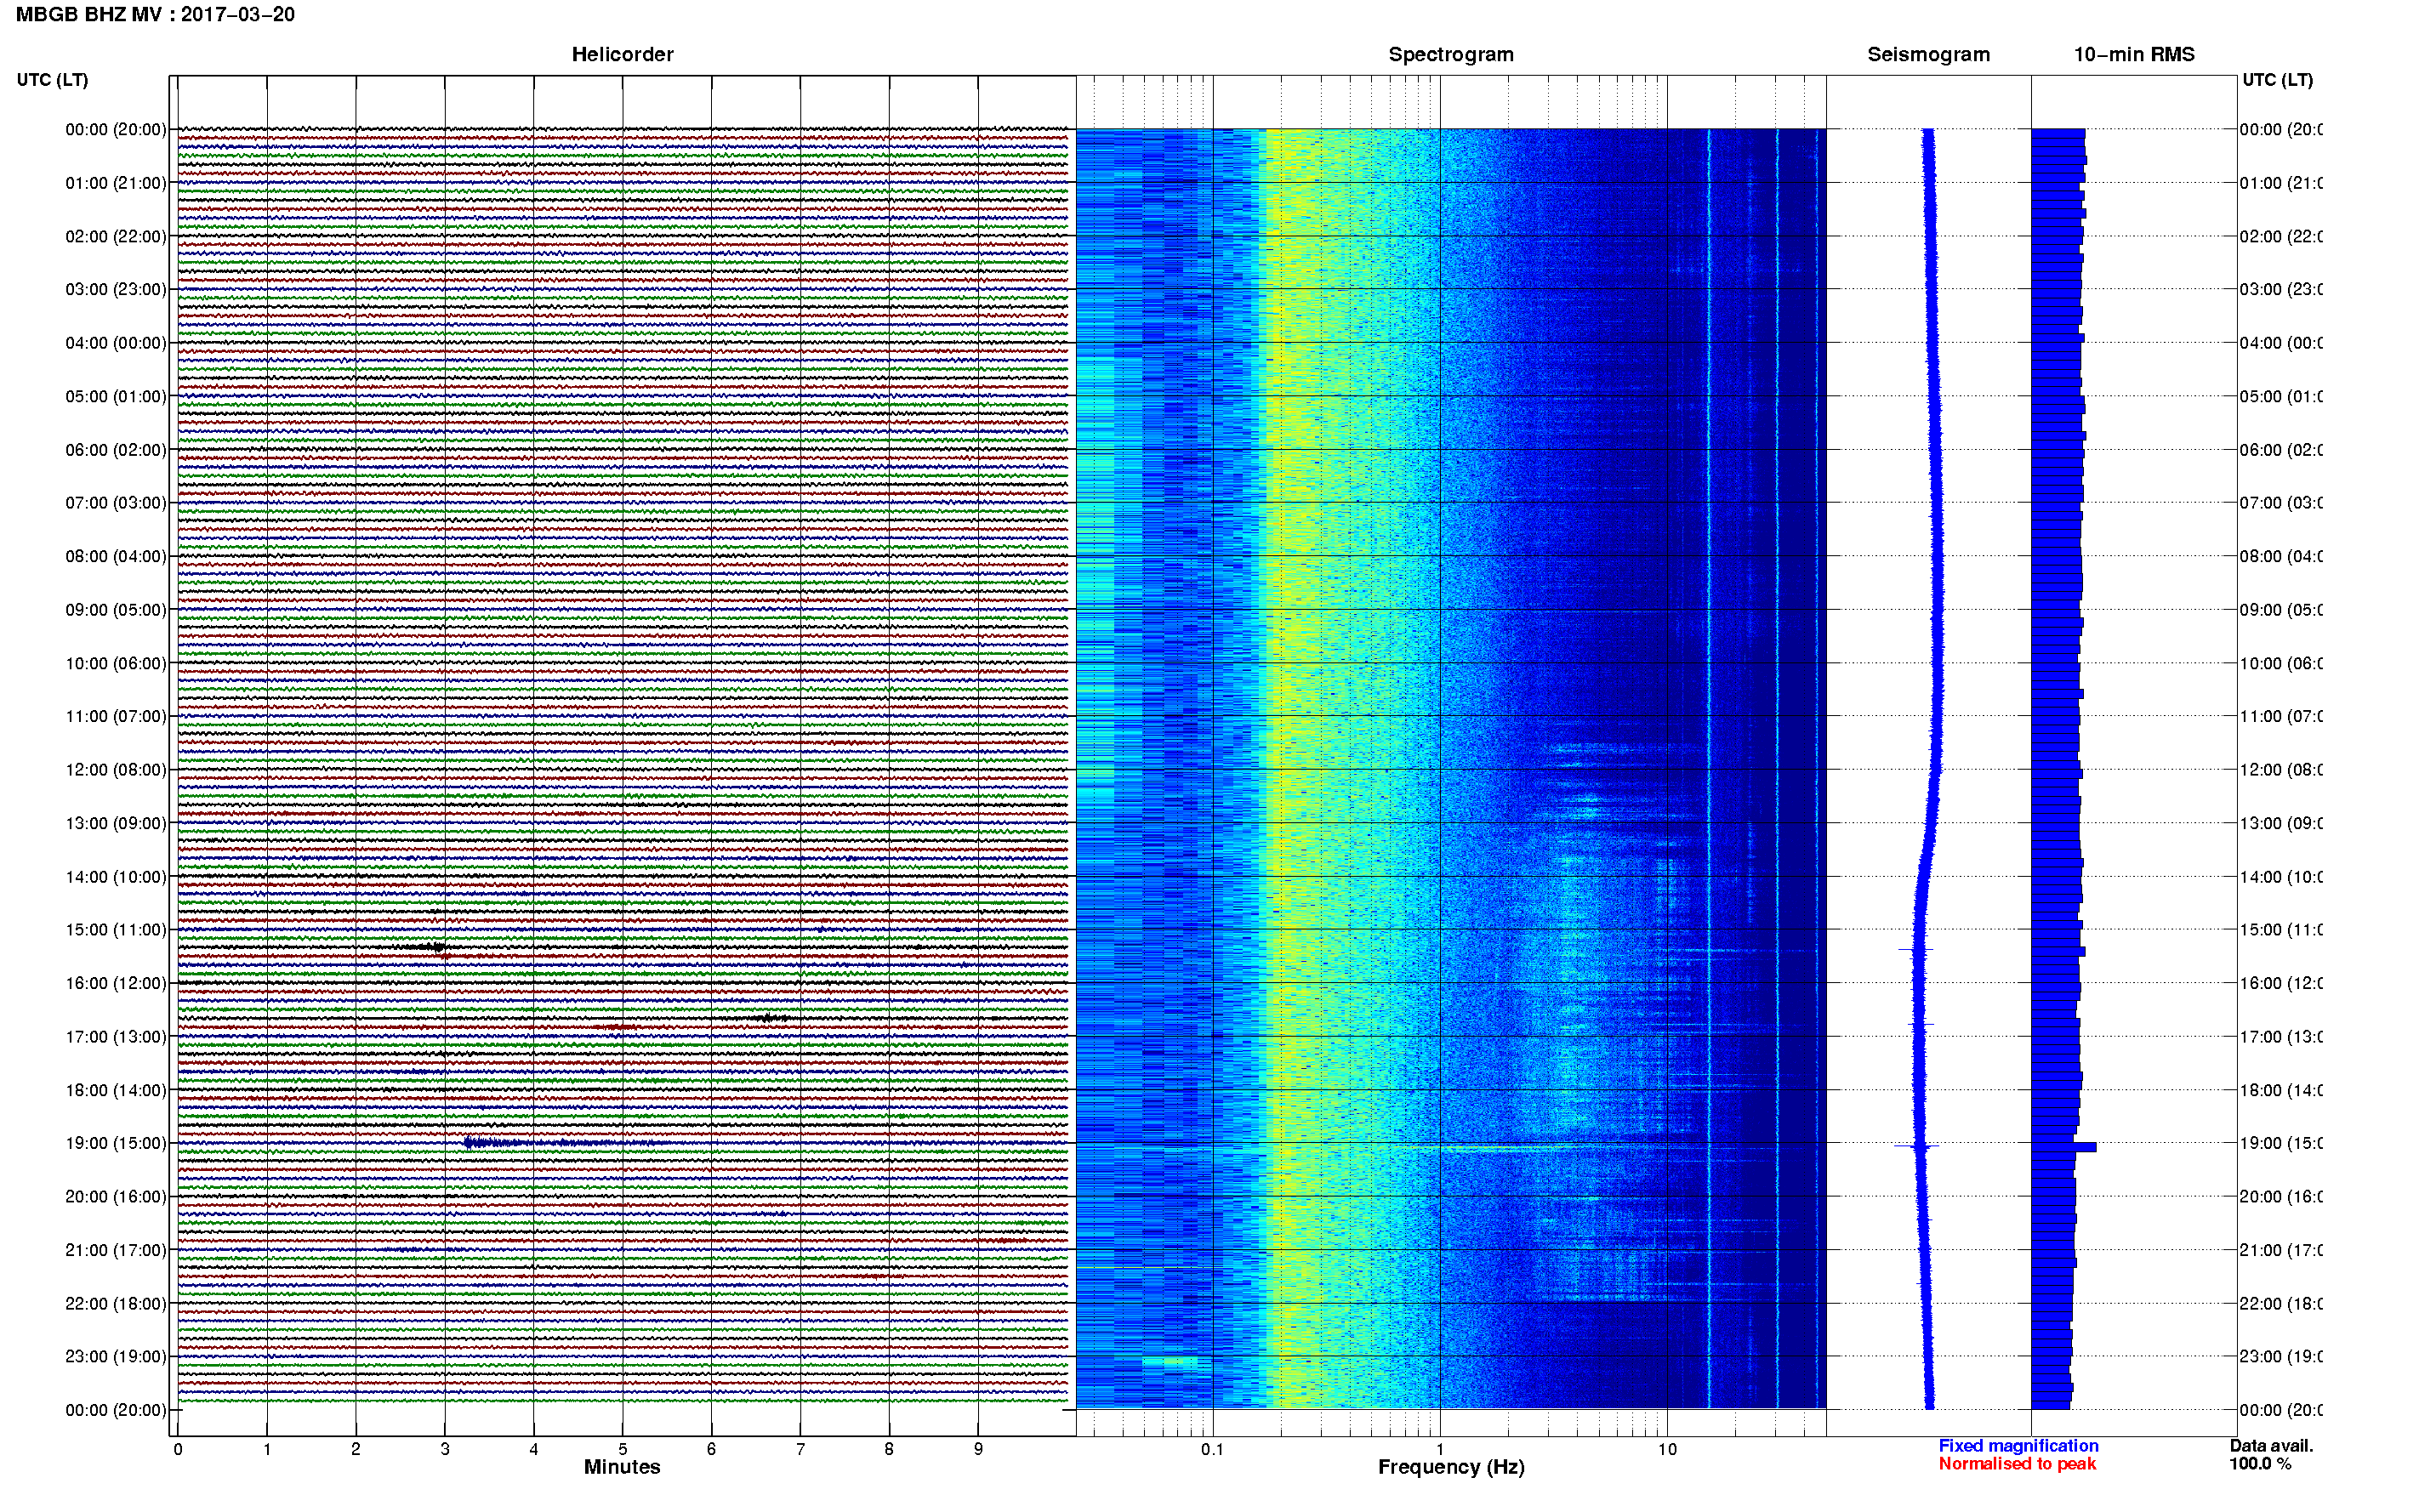The height and width of the screenshot is (1512, 2419).
Task: Click the 10 tick on the Frequency axis
Action: pos(1667,1449)
